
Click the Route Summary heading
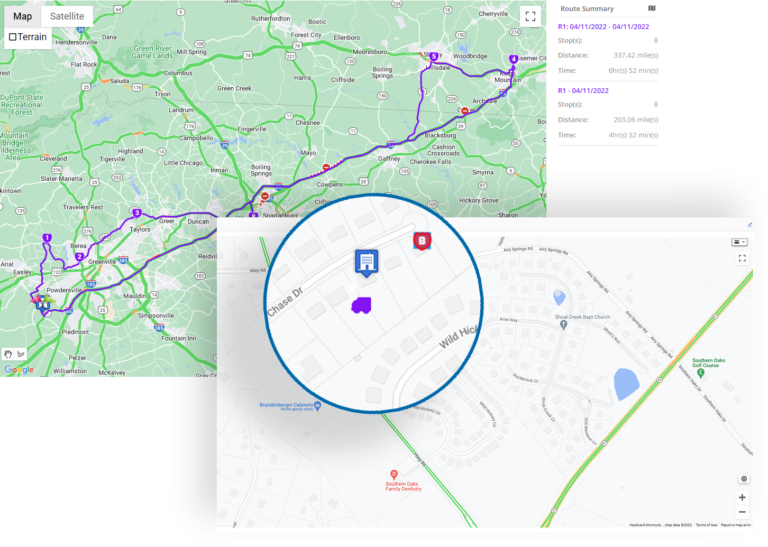587,9
